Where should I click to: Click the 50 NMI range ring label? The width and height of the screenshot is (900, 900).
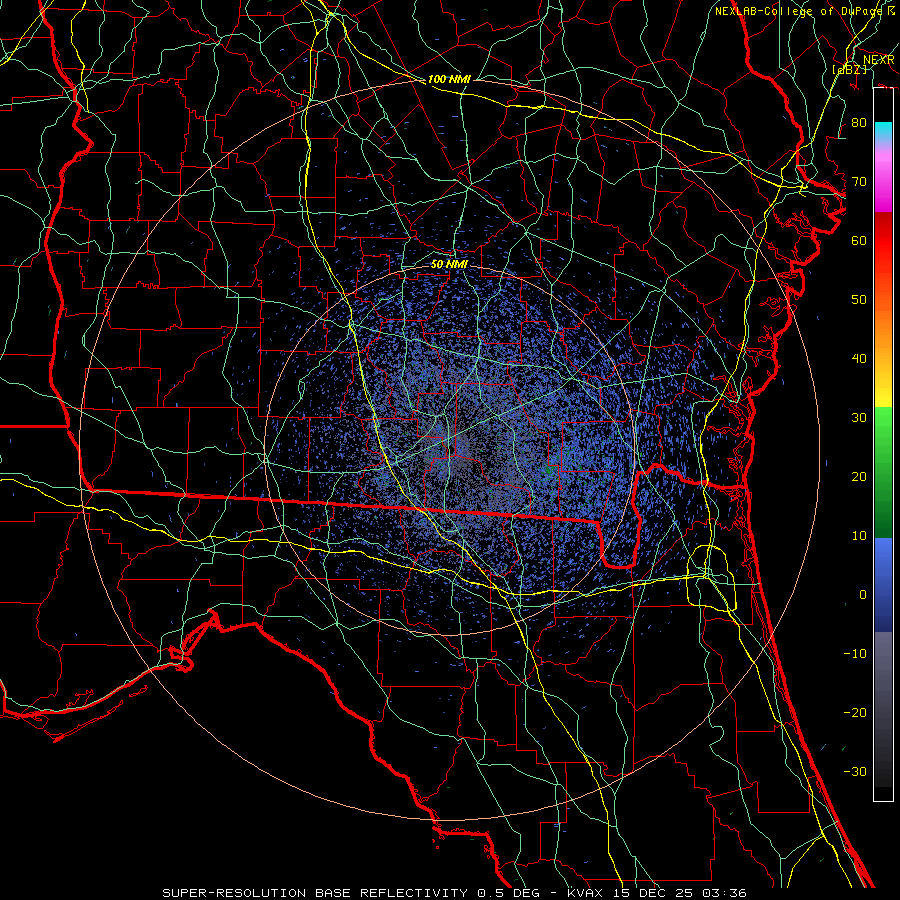tap(449, 264)
